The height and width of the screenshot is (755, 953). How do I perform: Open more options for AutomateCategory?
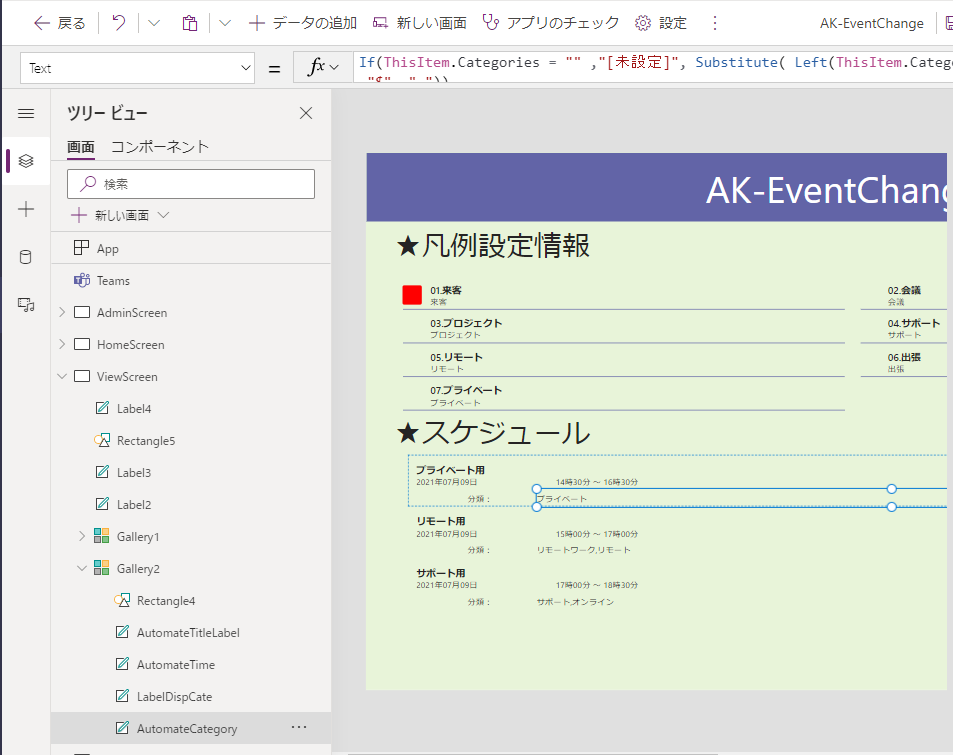(298, 728)
